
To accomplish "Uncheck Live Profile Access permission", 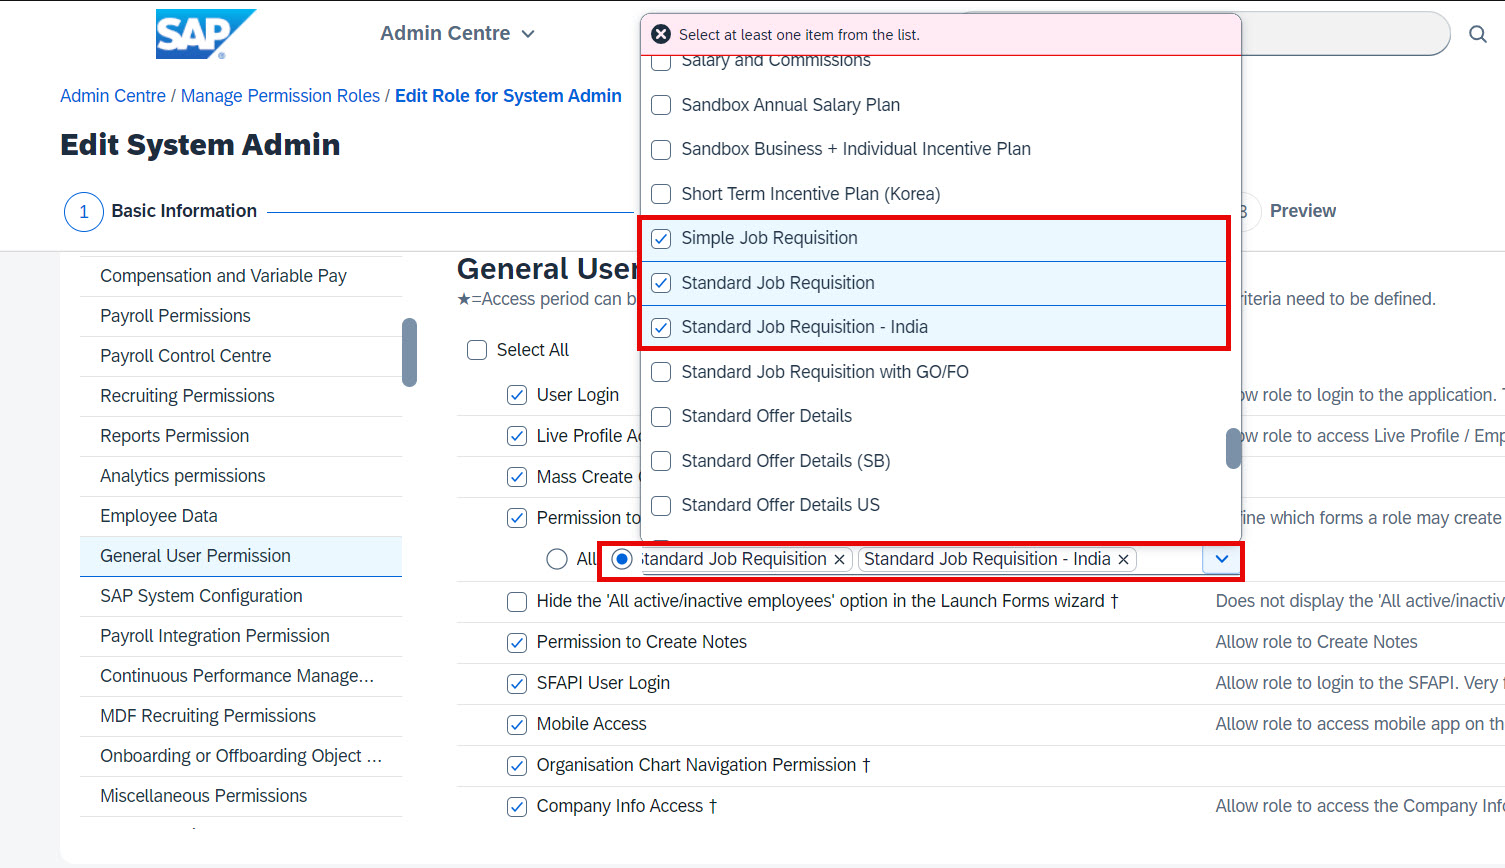I will pos(517,436).
